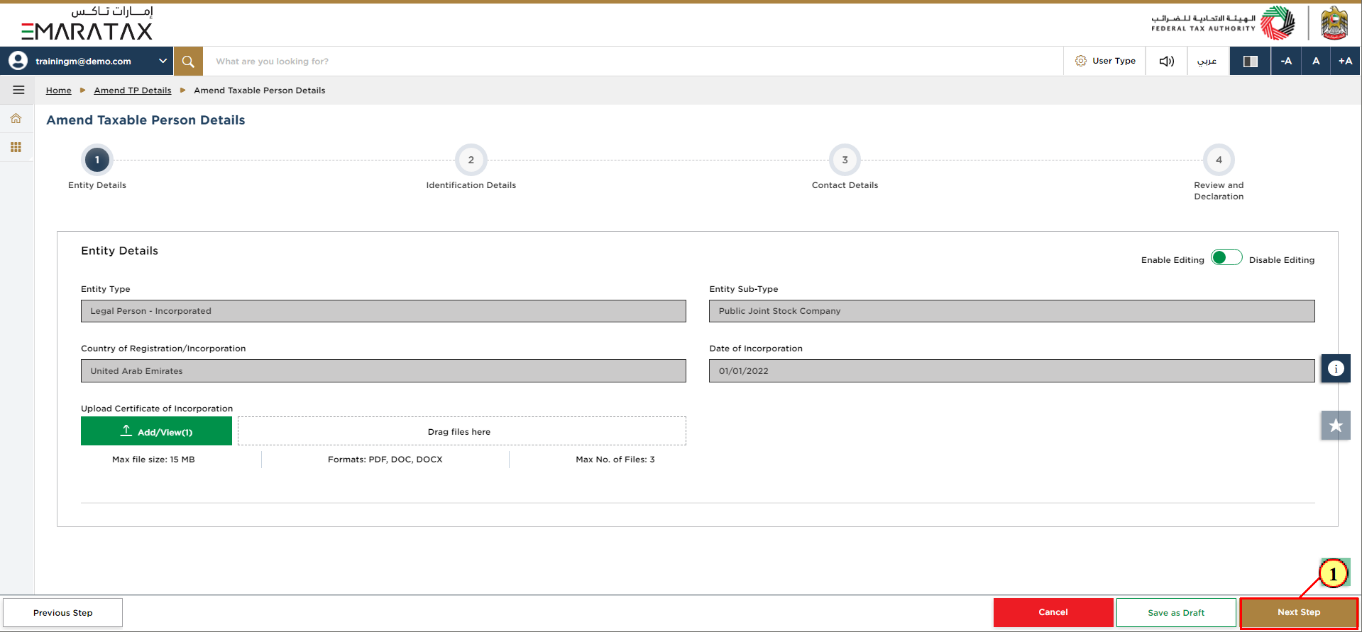Switch language to Arabic
This screenshot has height=632, width=1362.
pos(1208,61)
